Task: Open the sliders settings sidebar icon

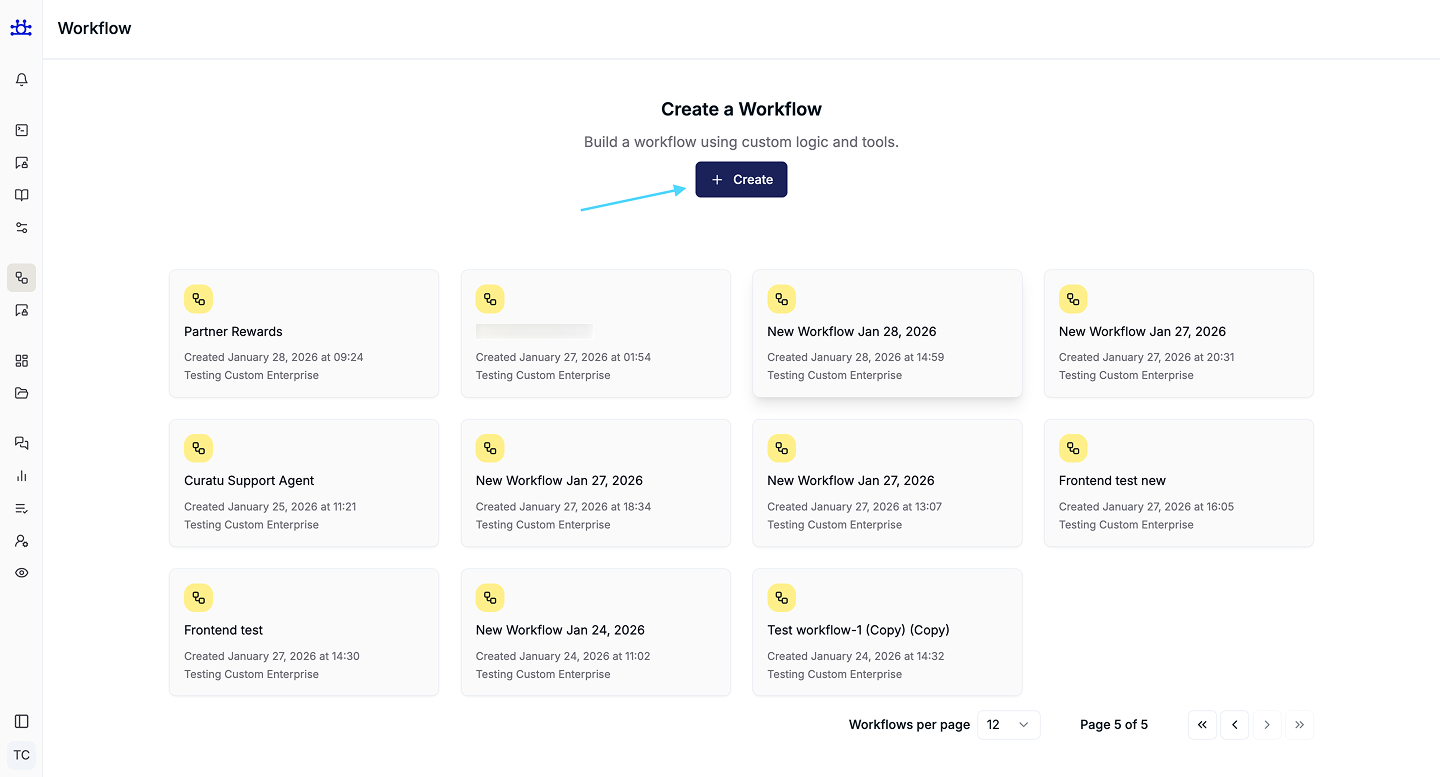Action: pos(21,228)
